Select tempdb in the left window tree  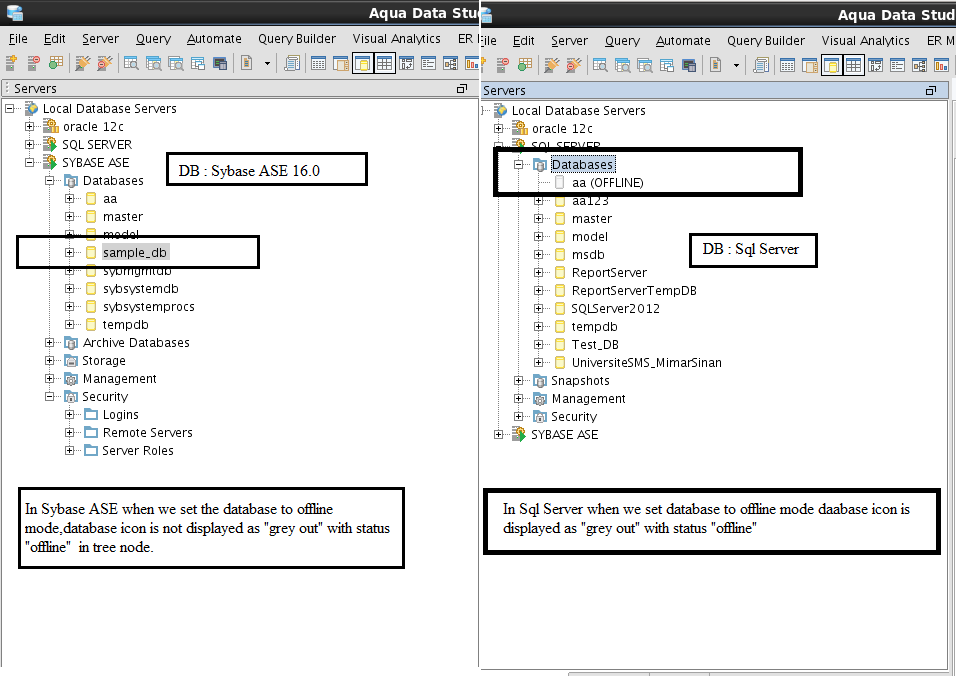point(125,324)
